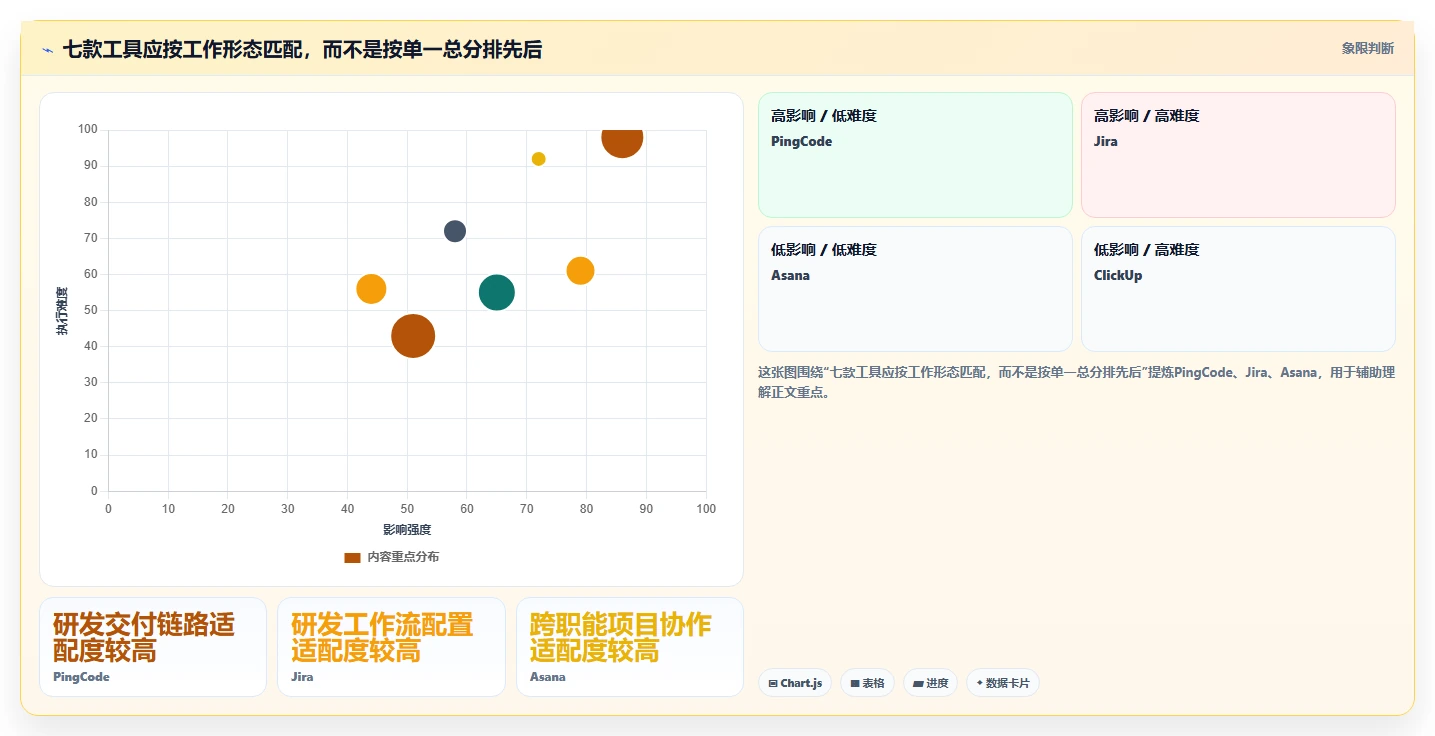1435x736 pixels.
Task: Click Asana label under third stat card
Action: pyautogui.click(x=547, y=677)
